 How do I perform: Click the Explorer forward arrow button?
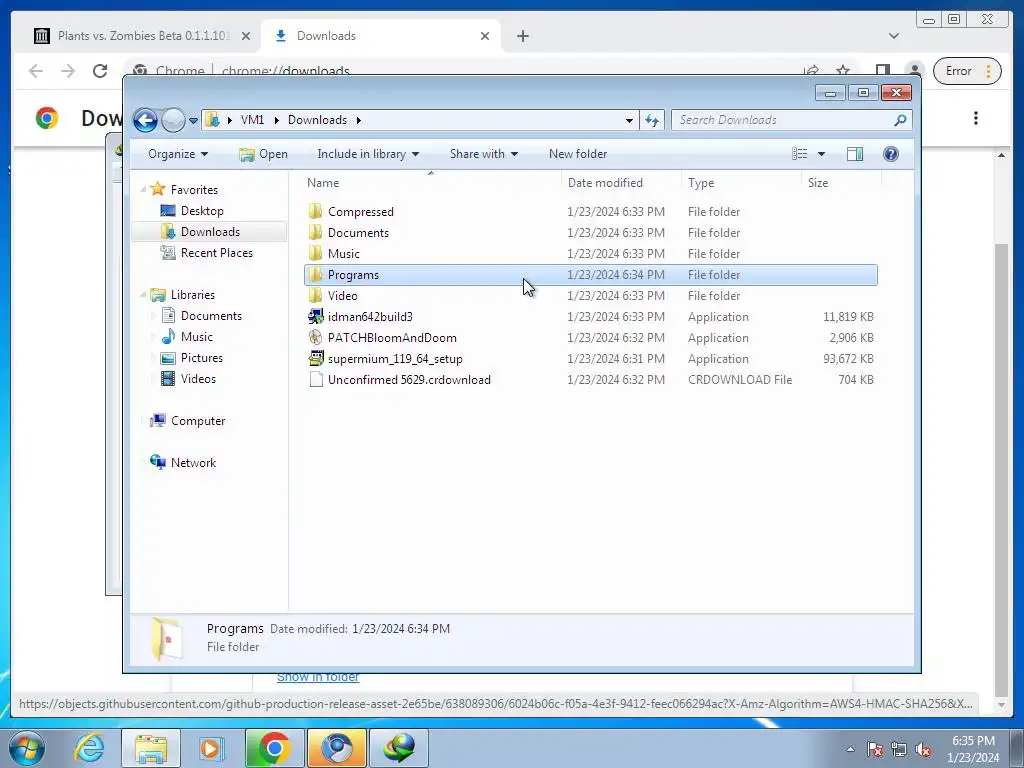tap(173, 120)
